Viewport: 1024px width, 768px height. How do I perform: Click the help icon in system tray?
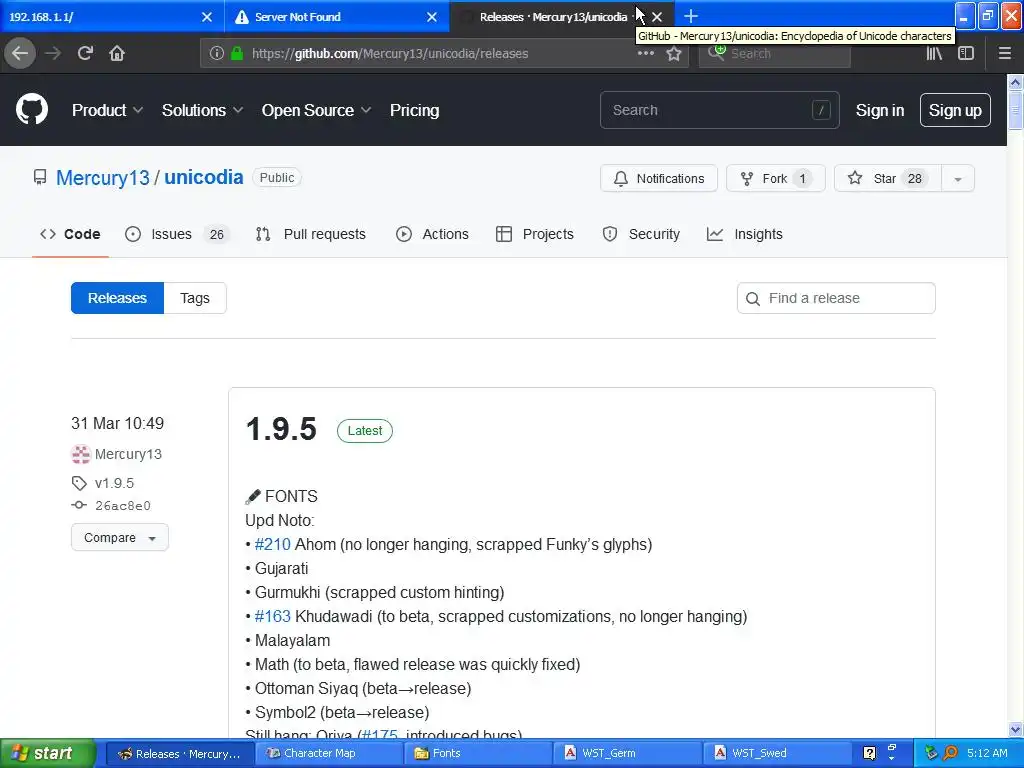869,753
